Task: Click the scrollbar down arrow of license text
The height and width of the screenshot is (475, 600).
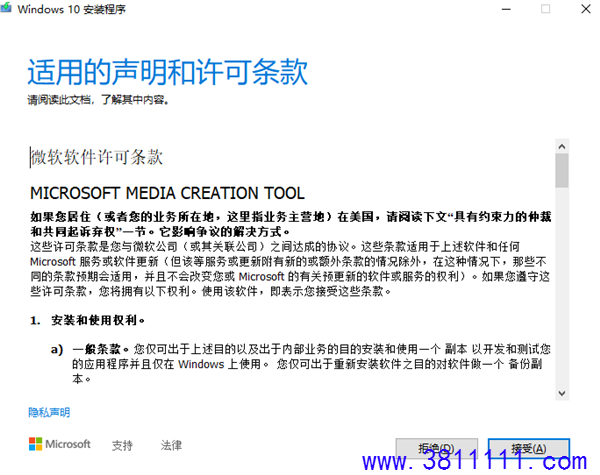Action: pos(562,393)
